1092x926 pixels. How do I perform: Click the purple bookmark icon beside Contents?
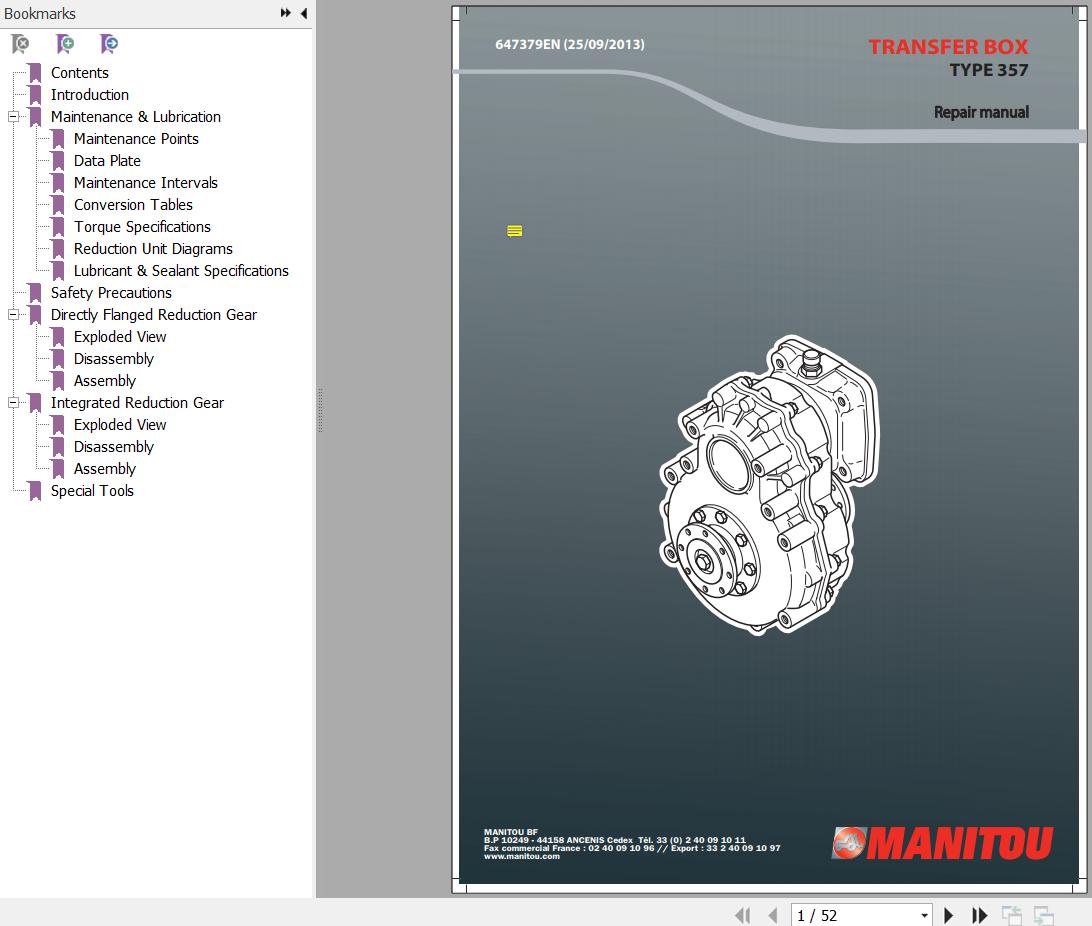tap(35, 73)
